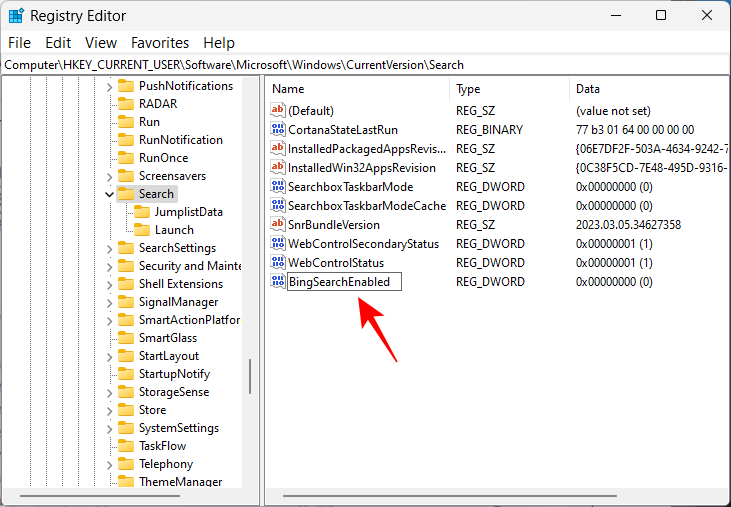Screen dimensions: 731x507
Task: Click the BingSearchEnabled name edit box
Action: tap(344, 282)
